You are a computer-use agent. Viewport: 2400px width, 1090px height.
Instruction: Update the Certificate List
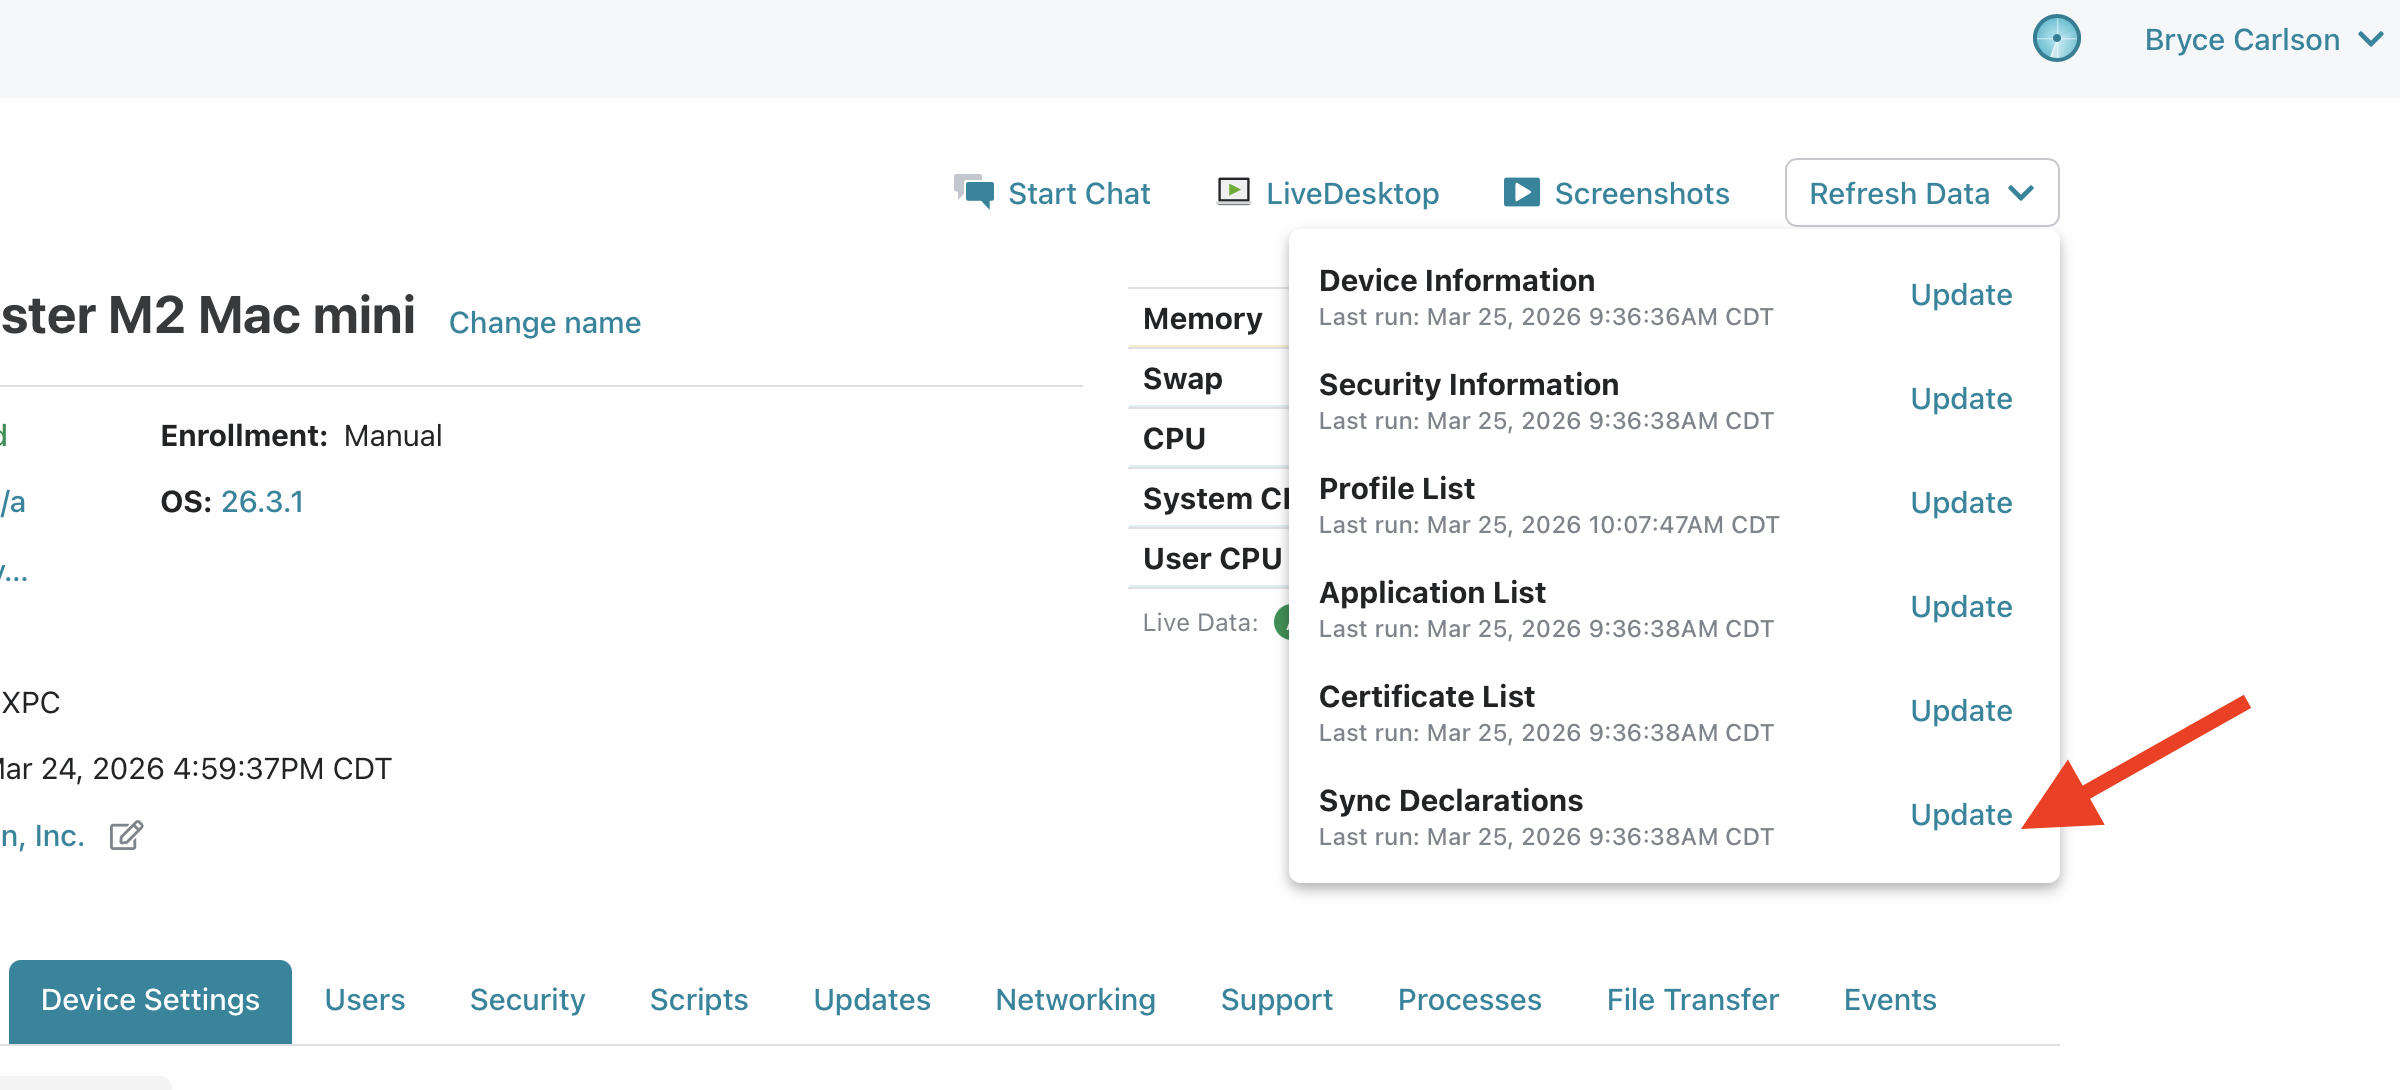1961,711
